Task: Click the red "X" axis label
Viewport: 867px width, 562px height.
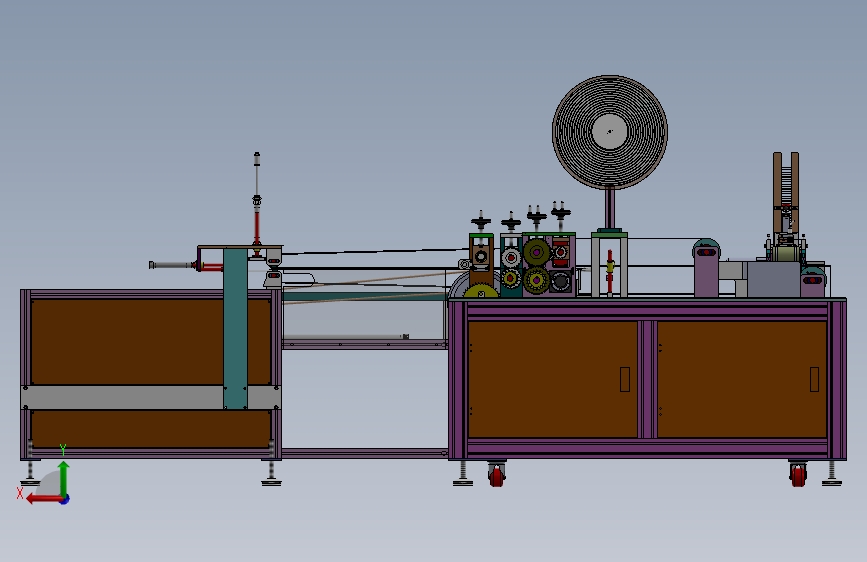Action: pyautogui.click(x=20, y=493)
